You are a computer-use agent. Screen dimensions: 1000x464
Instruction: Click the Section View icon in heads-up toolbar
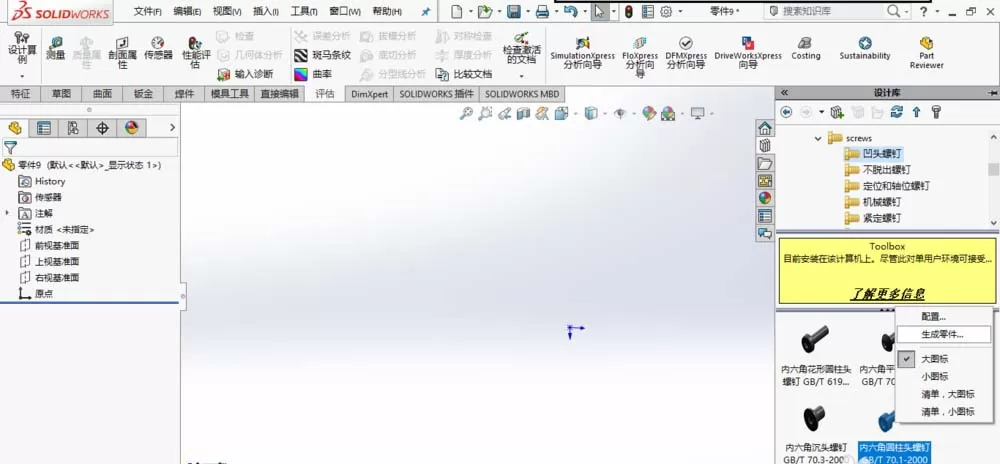tap(524, 113)
